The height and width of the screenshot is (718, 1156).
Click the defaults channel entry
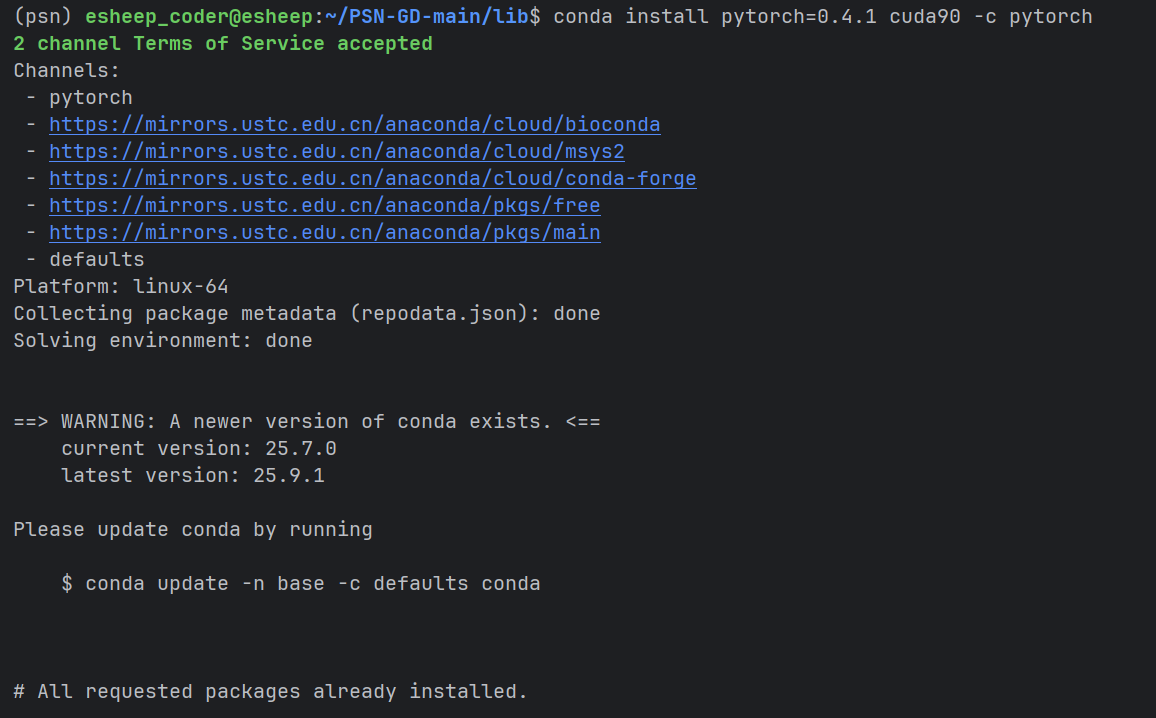click(96, 260)
